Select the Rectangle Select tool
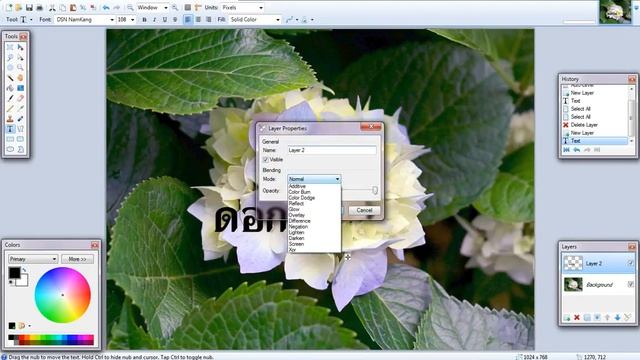Image resolution: width=640 pixels, height=360 pixels. point(10,47)
